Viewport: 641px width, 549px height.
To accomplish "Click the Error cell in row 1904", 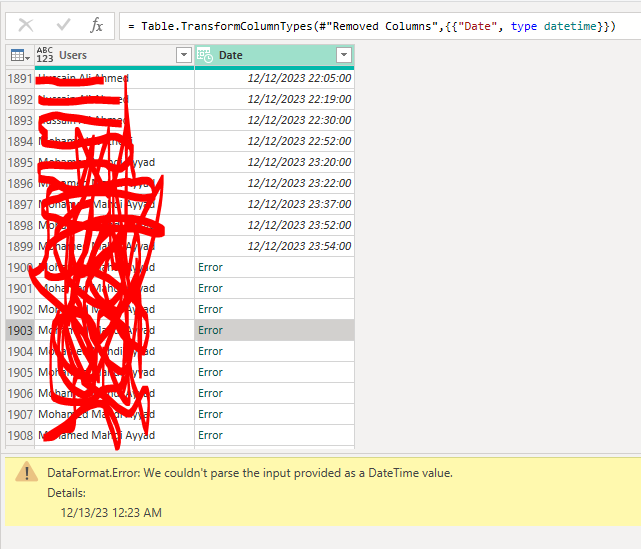I will (274, 352).
